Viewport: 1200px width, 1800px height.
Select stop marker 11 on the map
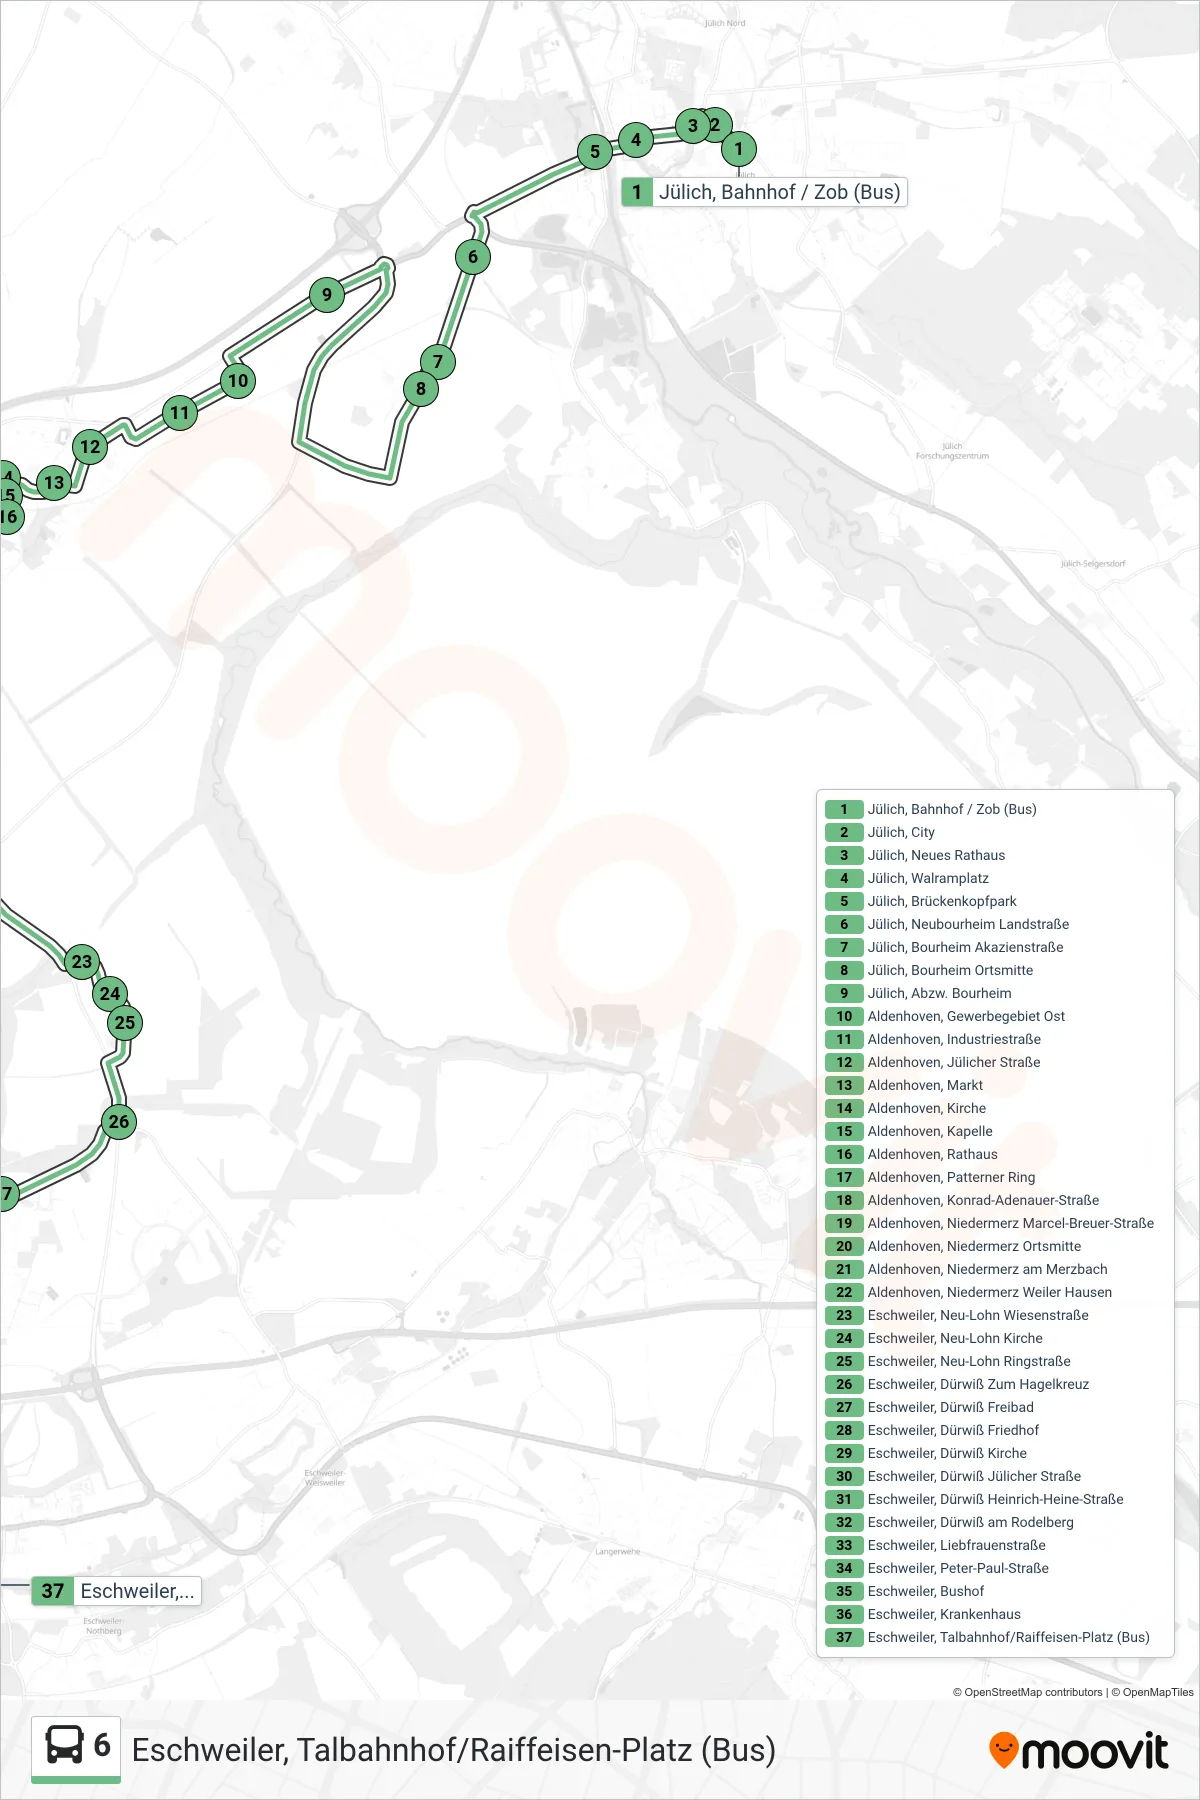pyautogui.click(x=180, y=413)
